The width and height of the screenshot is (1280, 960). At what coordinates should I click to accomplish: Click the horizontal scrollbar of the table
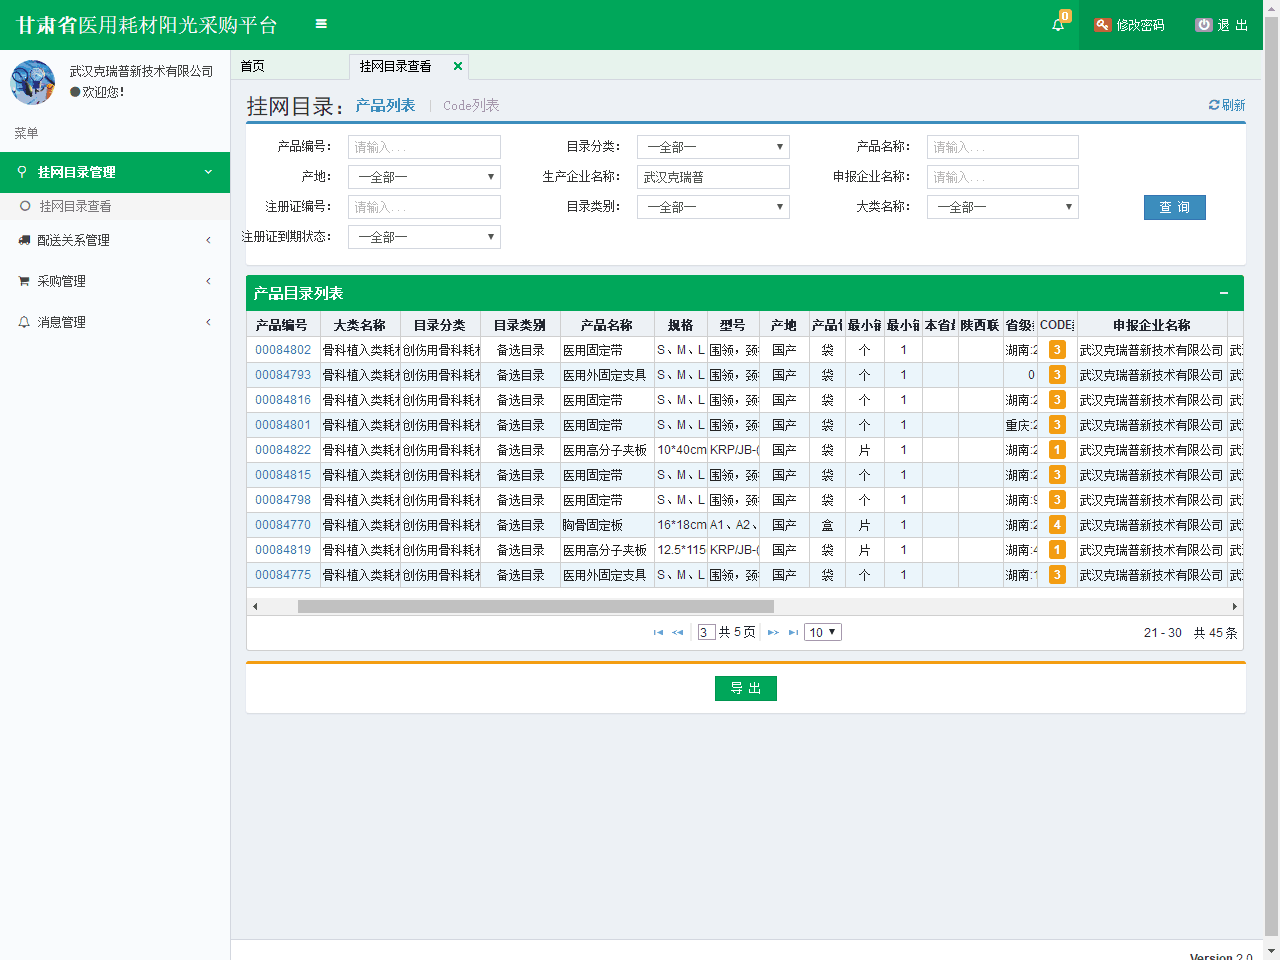[535, 606]
